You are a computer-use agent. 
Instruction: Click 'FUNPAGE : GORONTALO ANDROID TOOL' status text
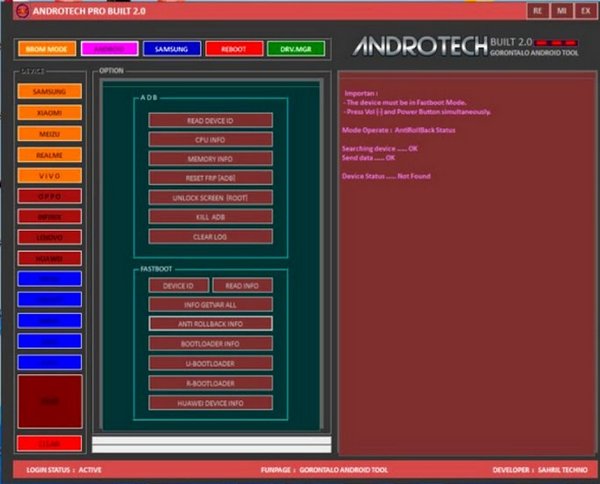pos(324,470)
